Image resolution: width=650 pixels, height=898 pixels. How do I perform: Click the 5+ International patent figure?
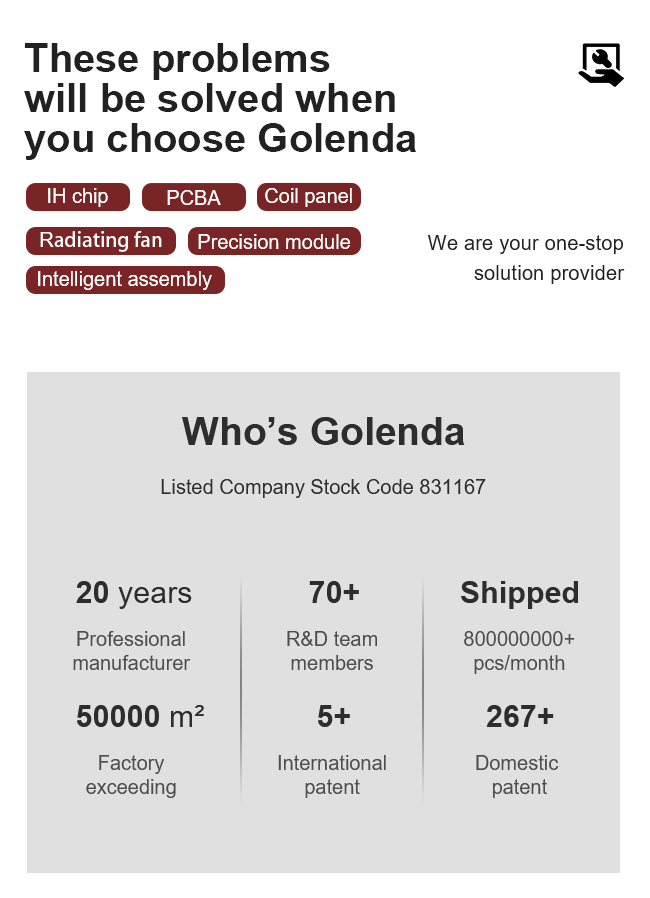[334, 717]
